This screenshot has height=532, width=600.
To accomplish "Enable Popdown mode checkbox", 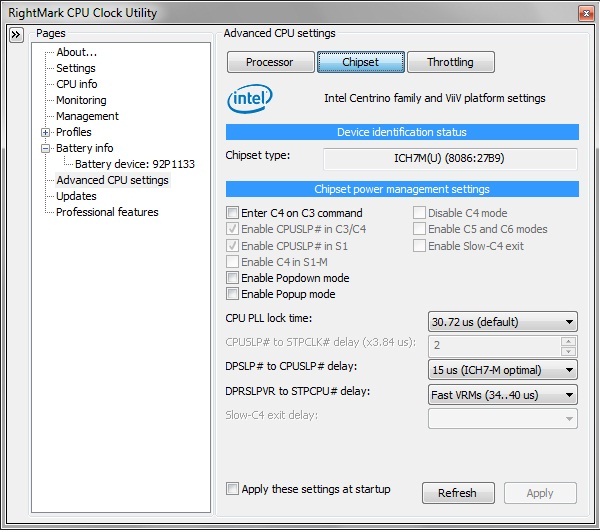I will pos(232,278).
